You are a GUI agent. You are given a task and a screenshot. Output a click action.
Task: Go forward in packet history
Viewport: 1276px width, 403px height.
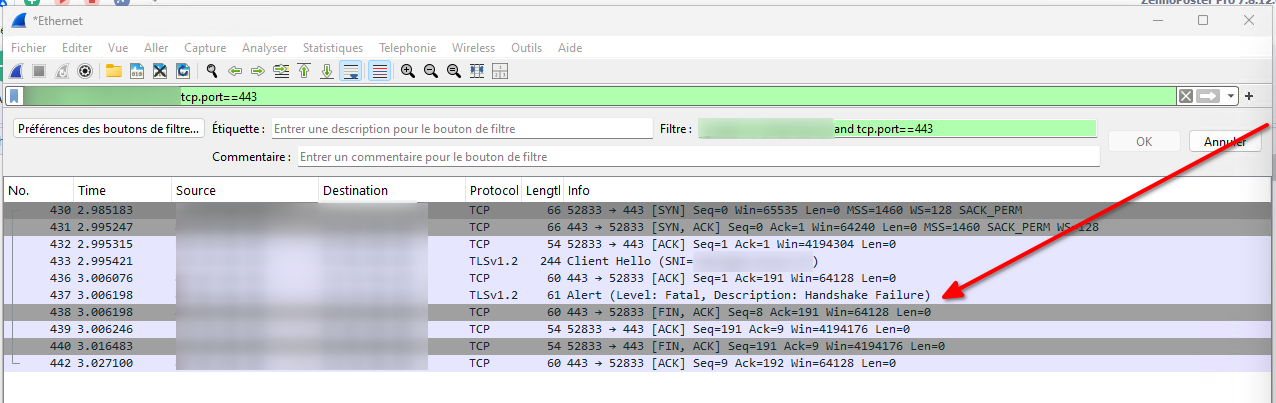[258, 71]
